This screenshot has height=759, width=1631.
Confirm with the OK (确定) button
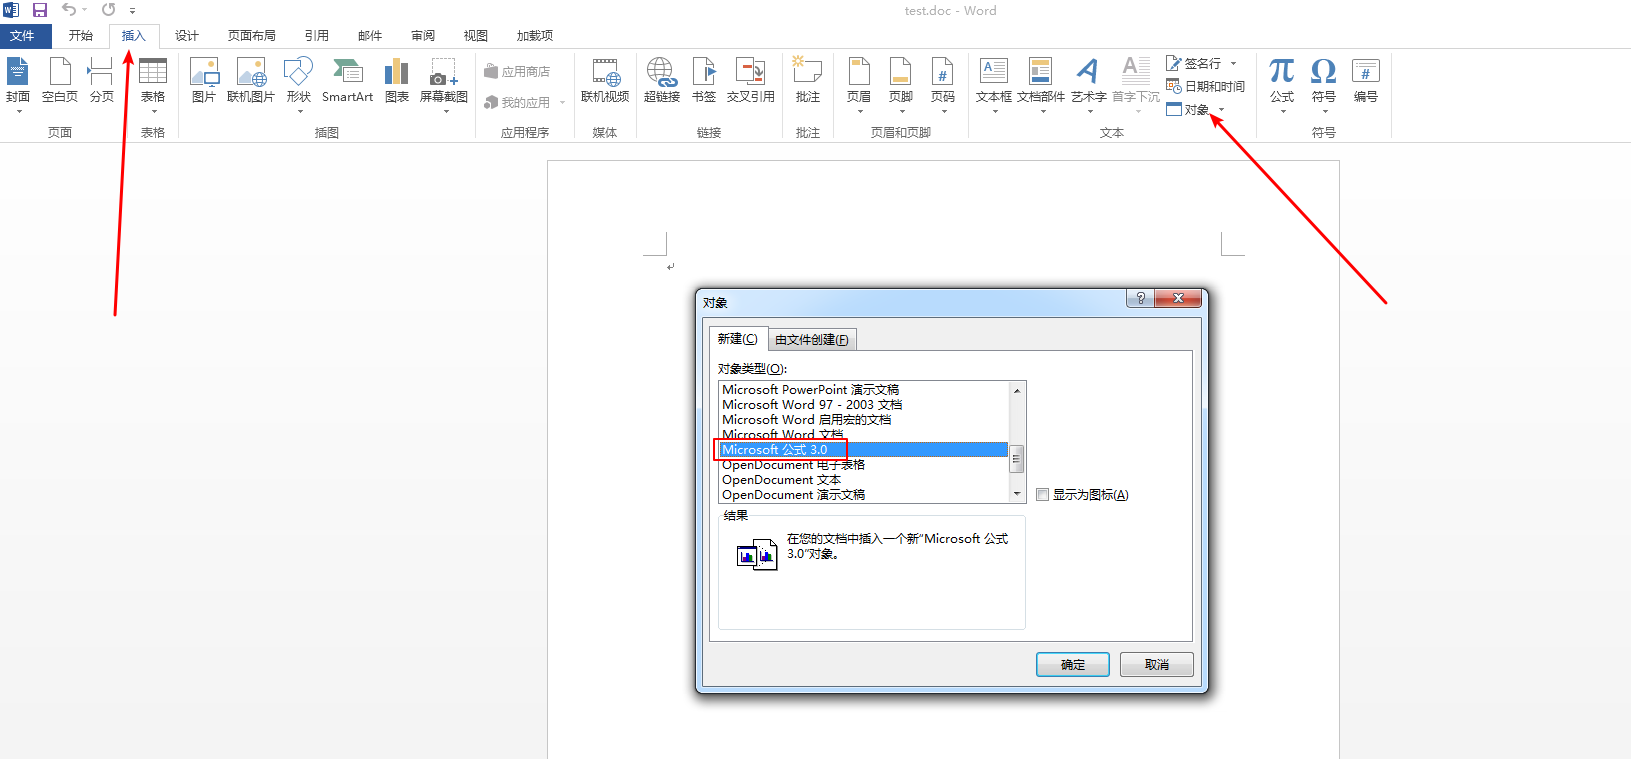pos(1073,665)
